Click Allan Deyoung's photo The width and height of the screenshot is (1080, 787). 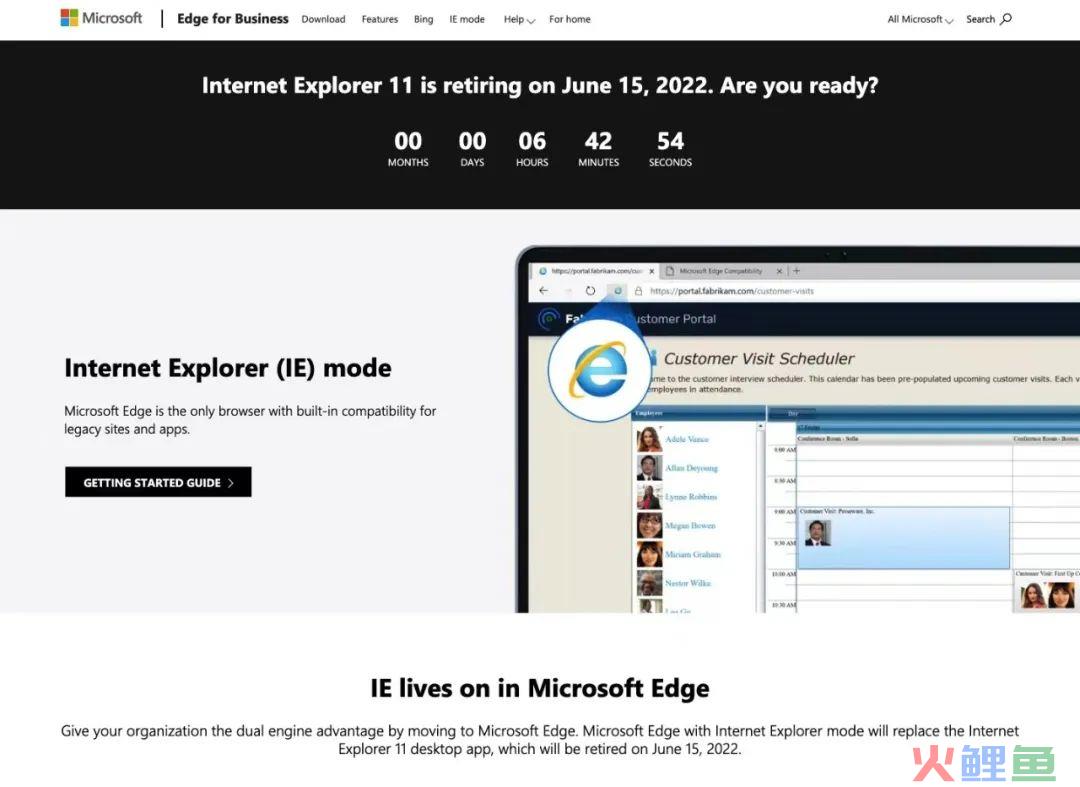[x=649, y=468]
